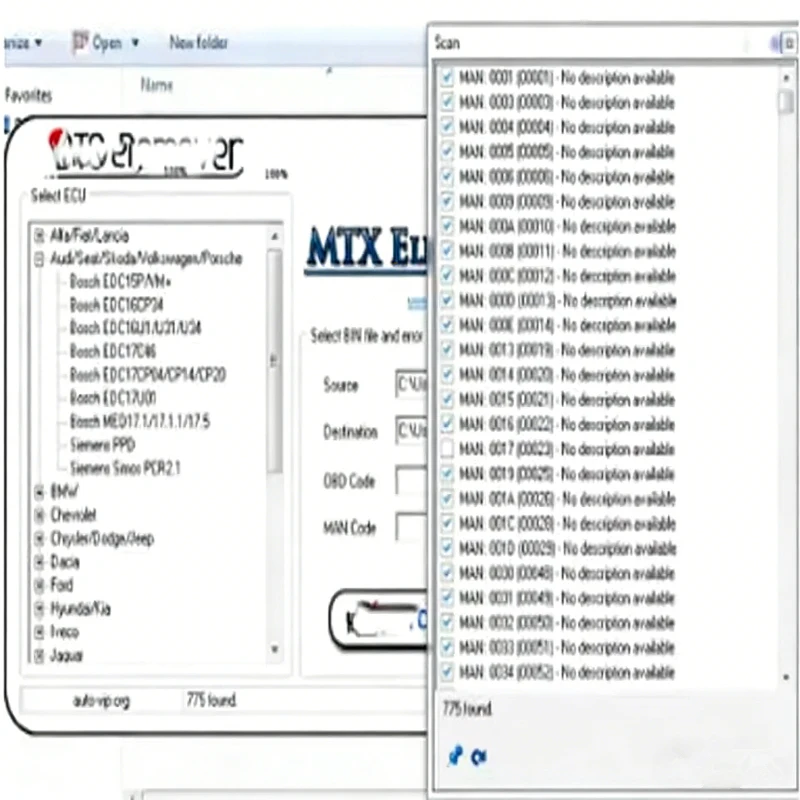This screenshot has width=800, height=800.
Task: Click the MAN: 0003 (00003) row text
Action: pos(567,103)
